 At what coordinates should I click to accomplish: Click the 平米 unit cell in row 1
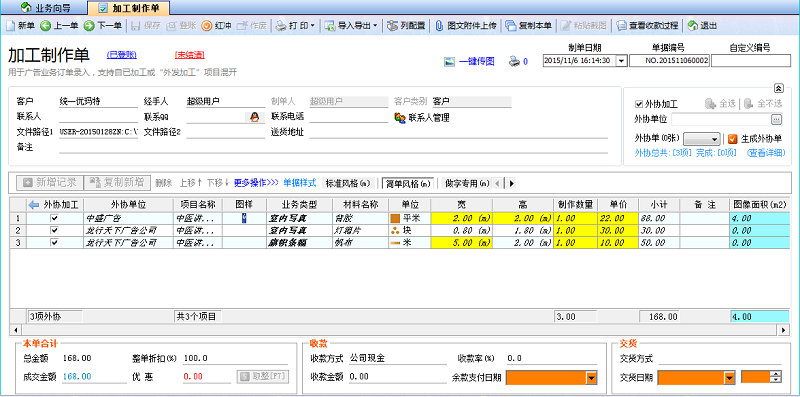click(x=410, y=218)
